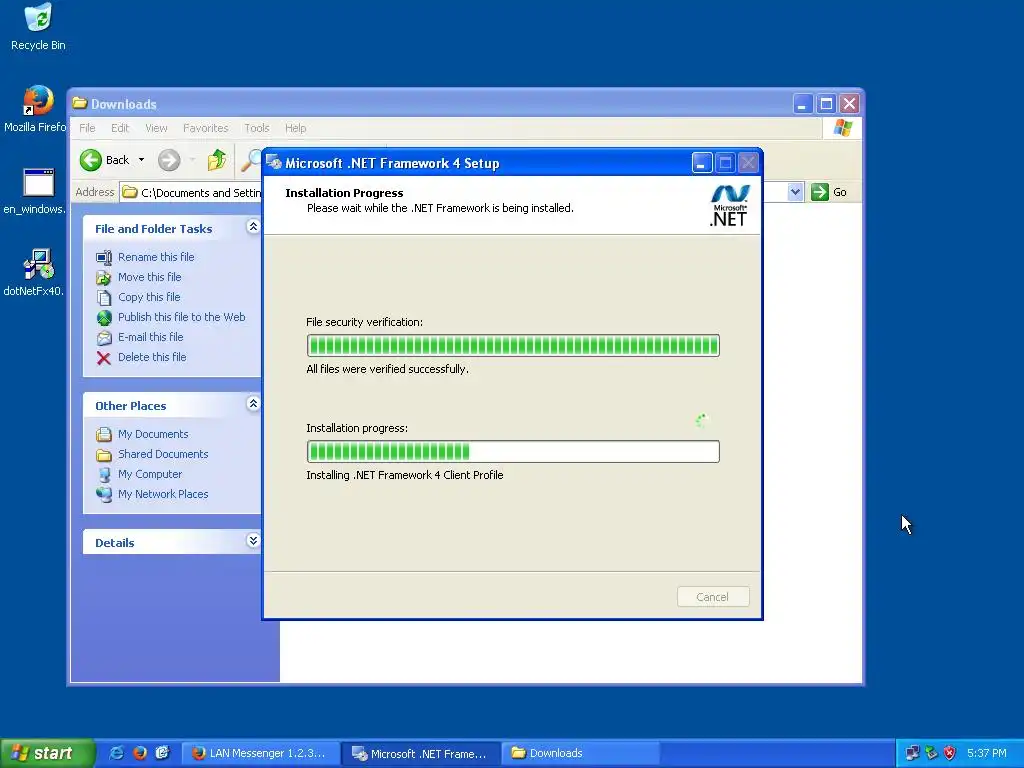
Task: Click Rename this file link
Action: coord(156,257)
